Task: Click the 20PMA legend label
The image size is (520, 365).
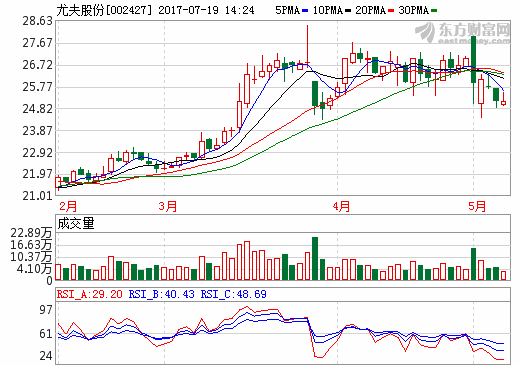Action: click(x=370, y=10)
